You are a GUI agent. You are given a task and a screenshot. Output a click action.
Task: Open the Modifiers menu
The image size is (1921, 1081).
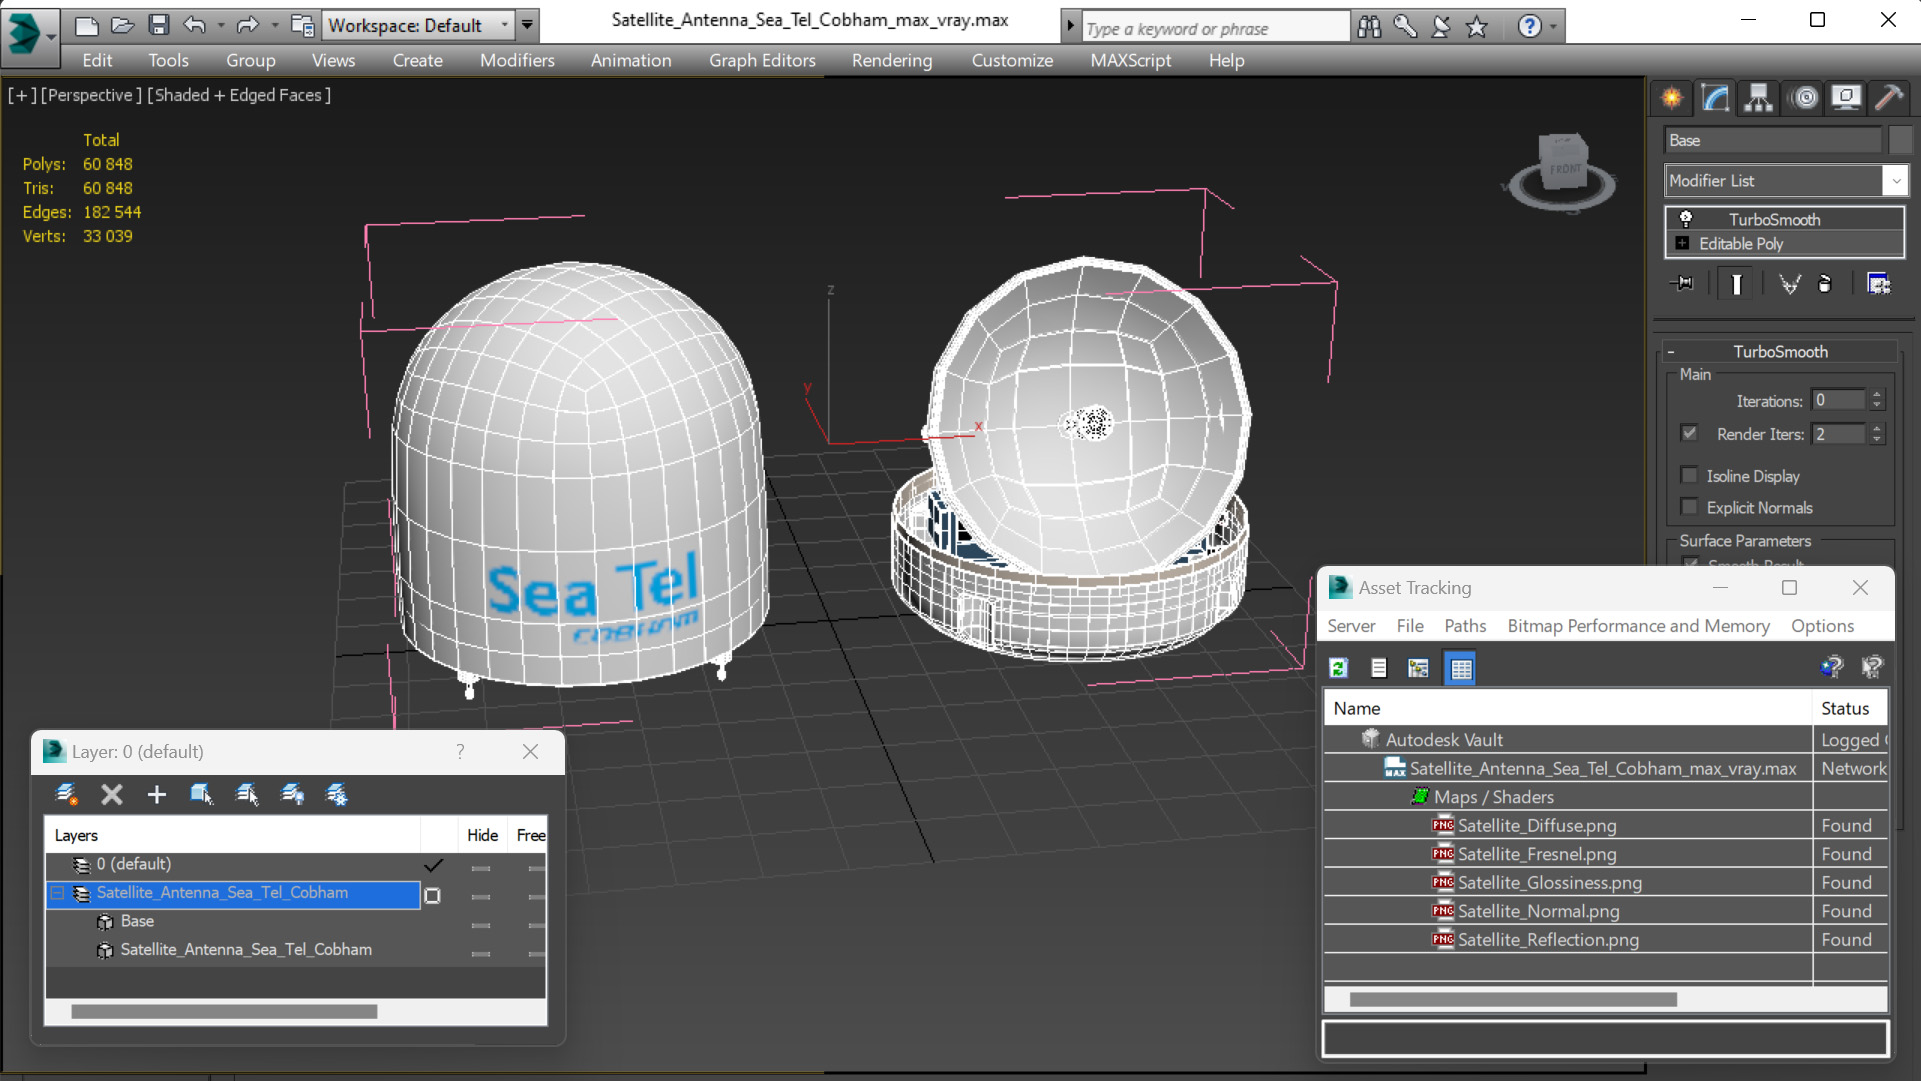tap(517, 60)
